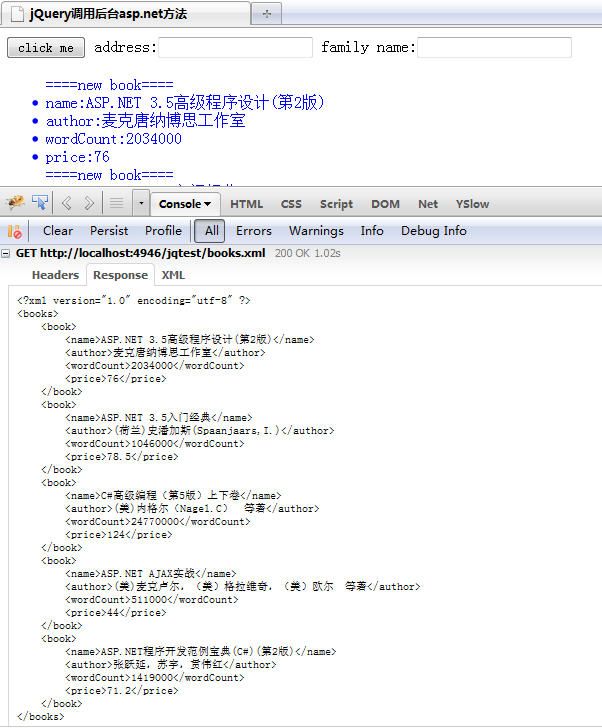Image resolution: width=602 pixels, height=728 pixels.
Task: Click the closing '</books>' tag line
Action: (40, 716)
